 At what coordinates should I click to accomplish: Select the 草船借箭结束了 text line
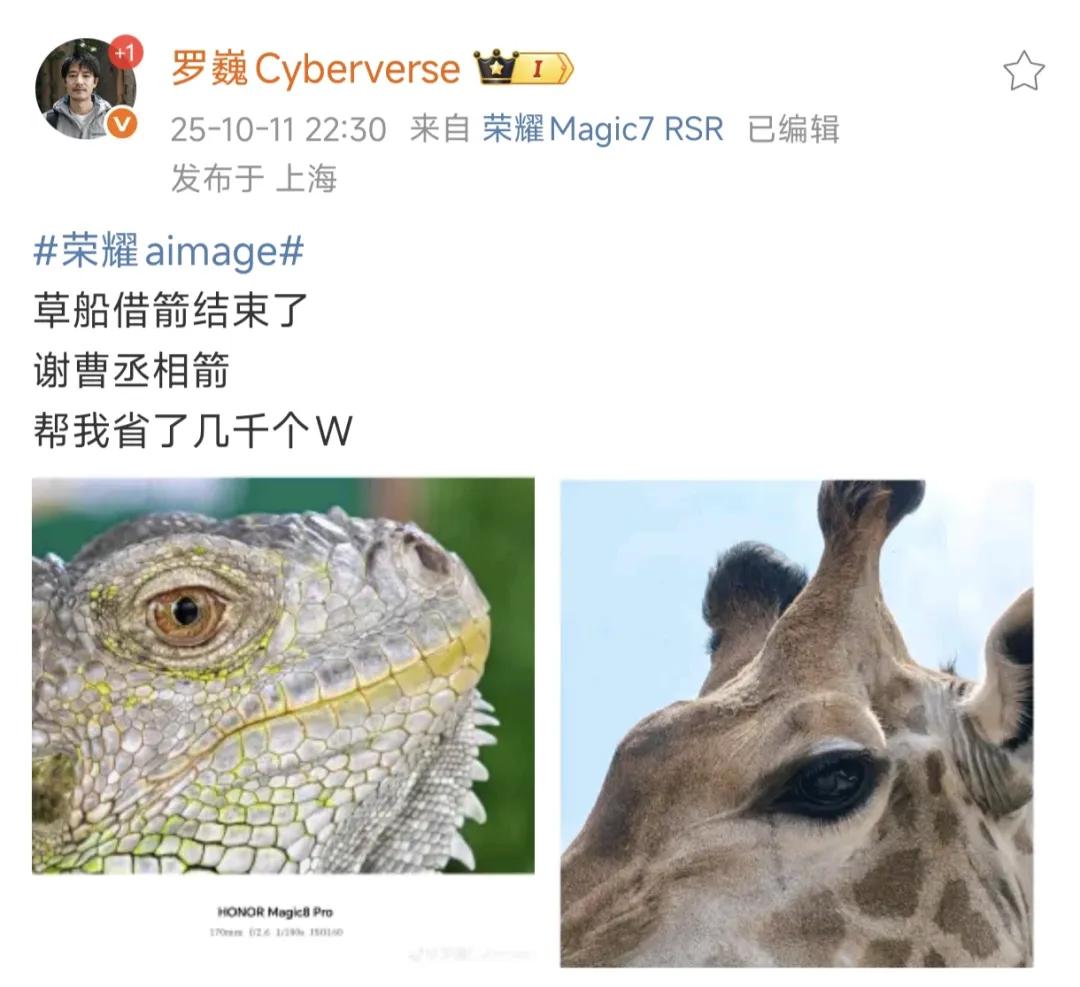coord(170,310)
